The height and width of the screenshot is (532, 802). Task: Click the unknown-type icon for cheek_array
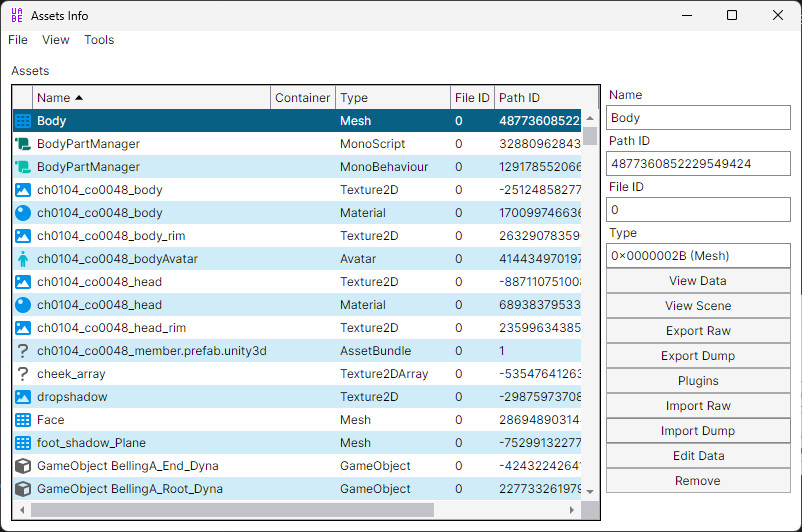(23, 374)
